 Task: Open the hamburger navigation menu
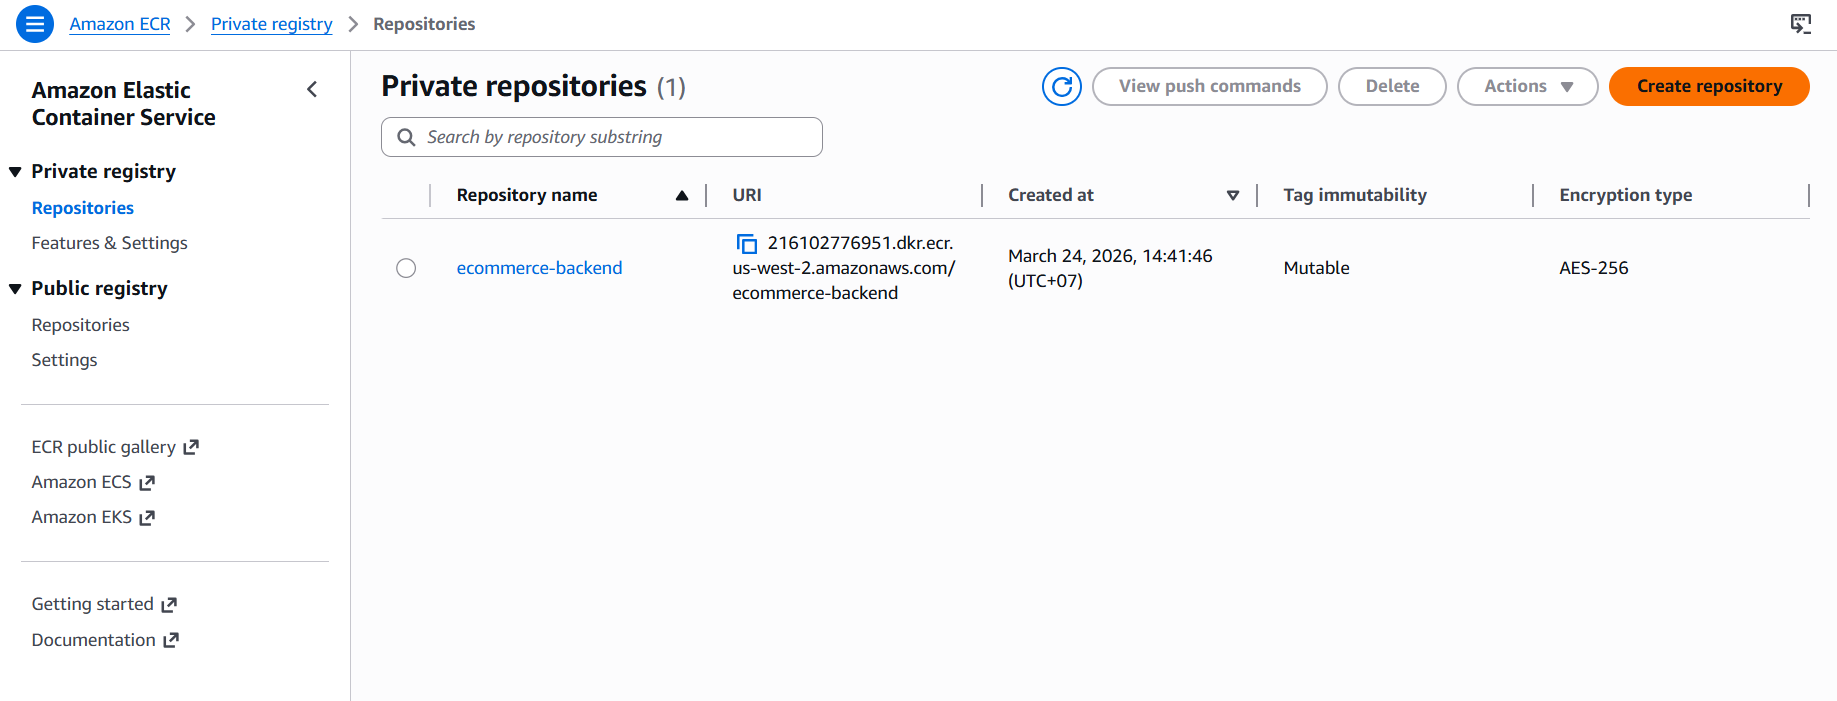click(35, 24)
